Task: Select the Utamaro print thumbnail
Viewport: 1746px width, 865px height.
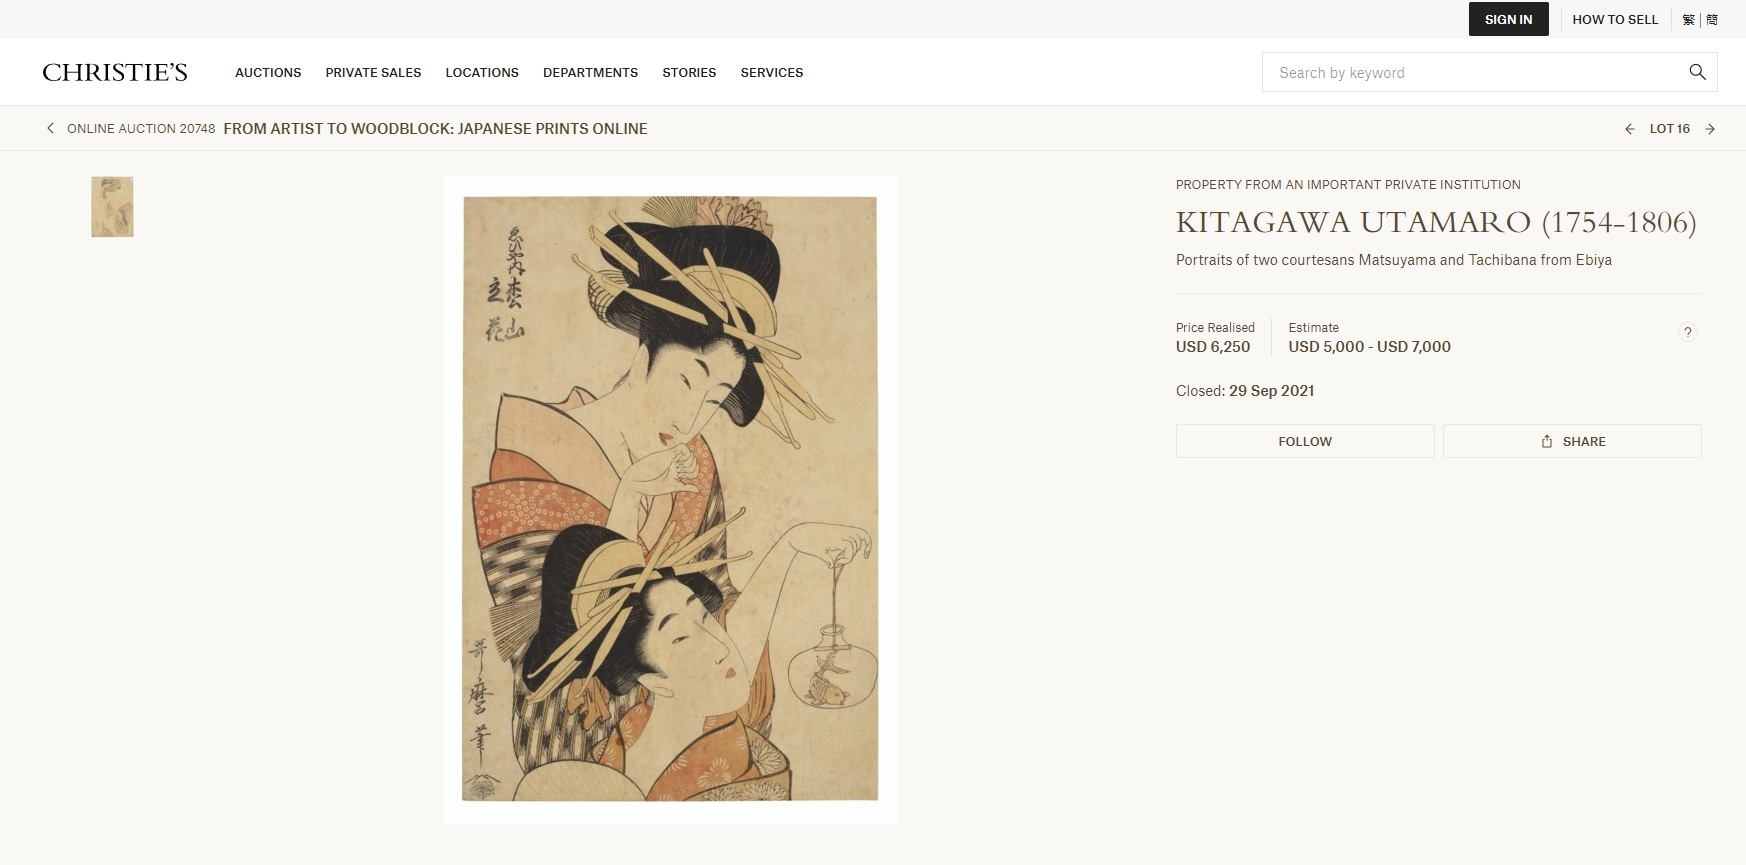Action: pyautogui.click(x=112, y=207)
